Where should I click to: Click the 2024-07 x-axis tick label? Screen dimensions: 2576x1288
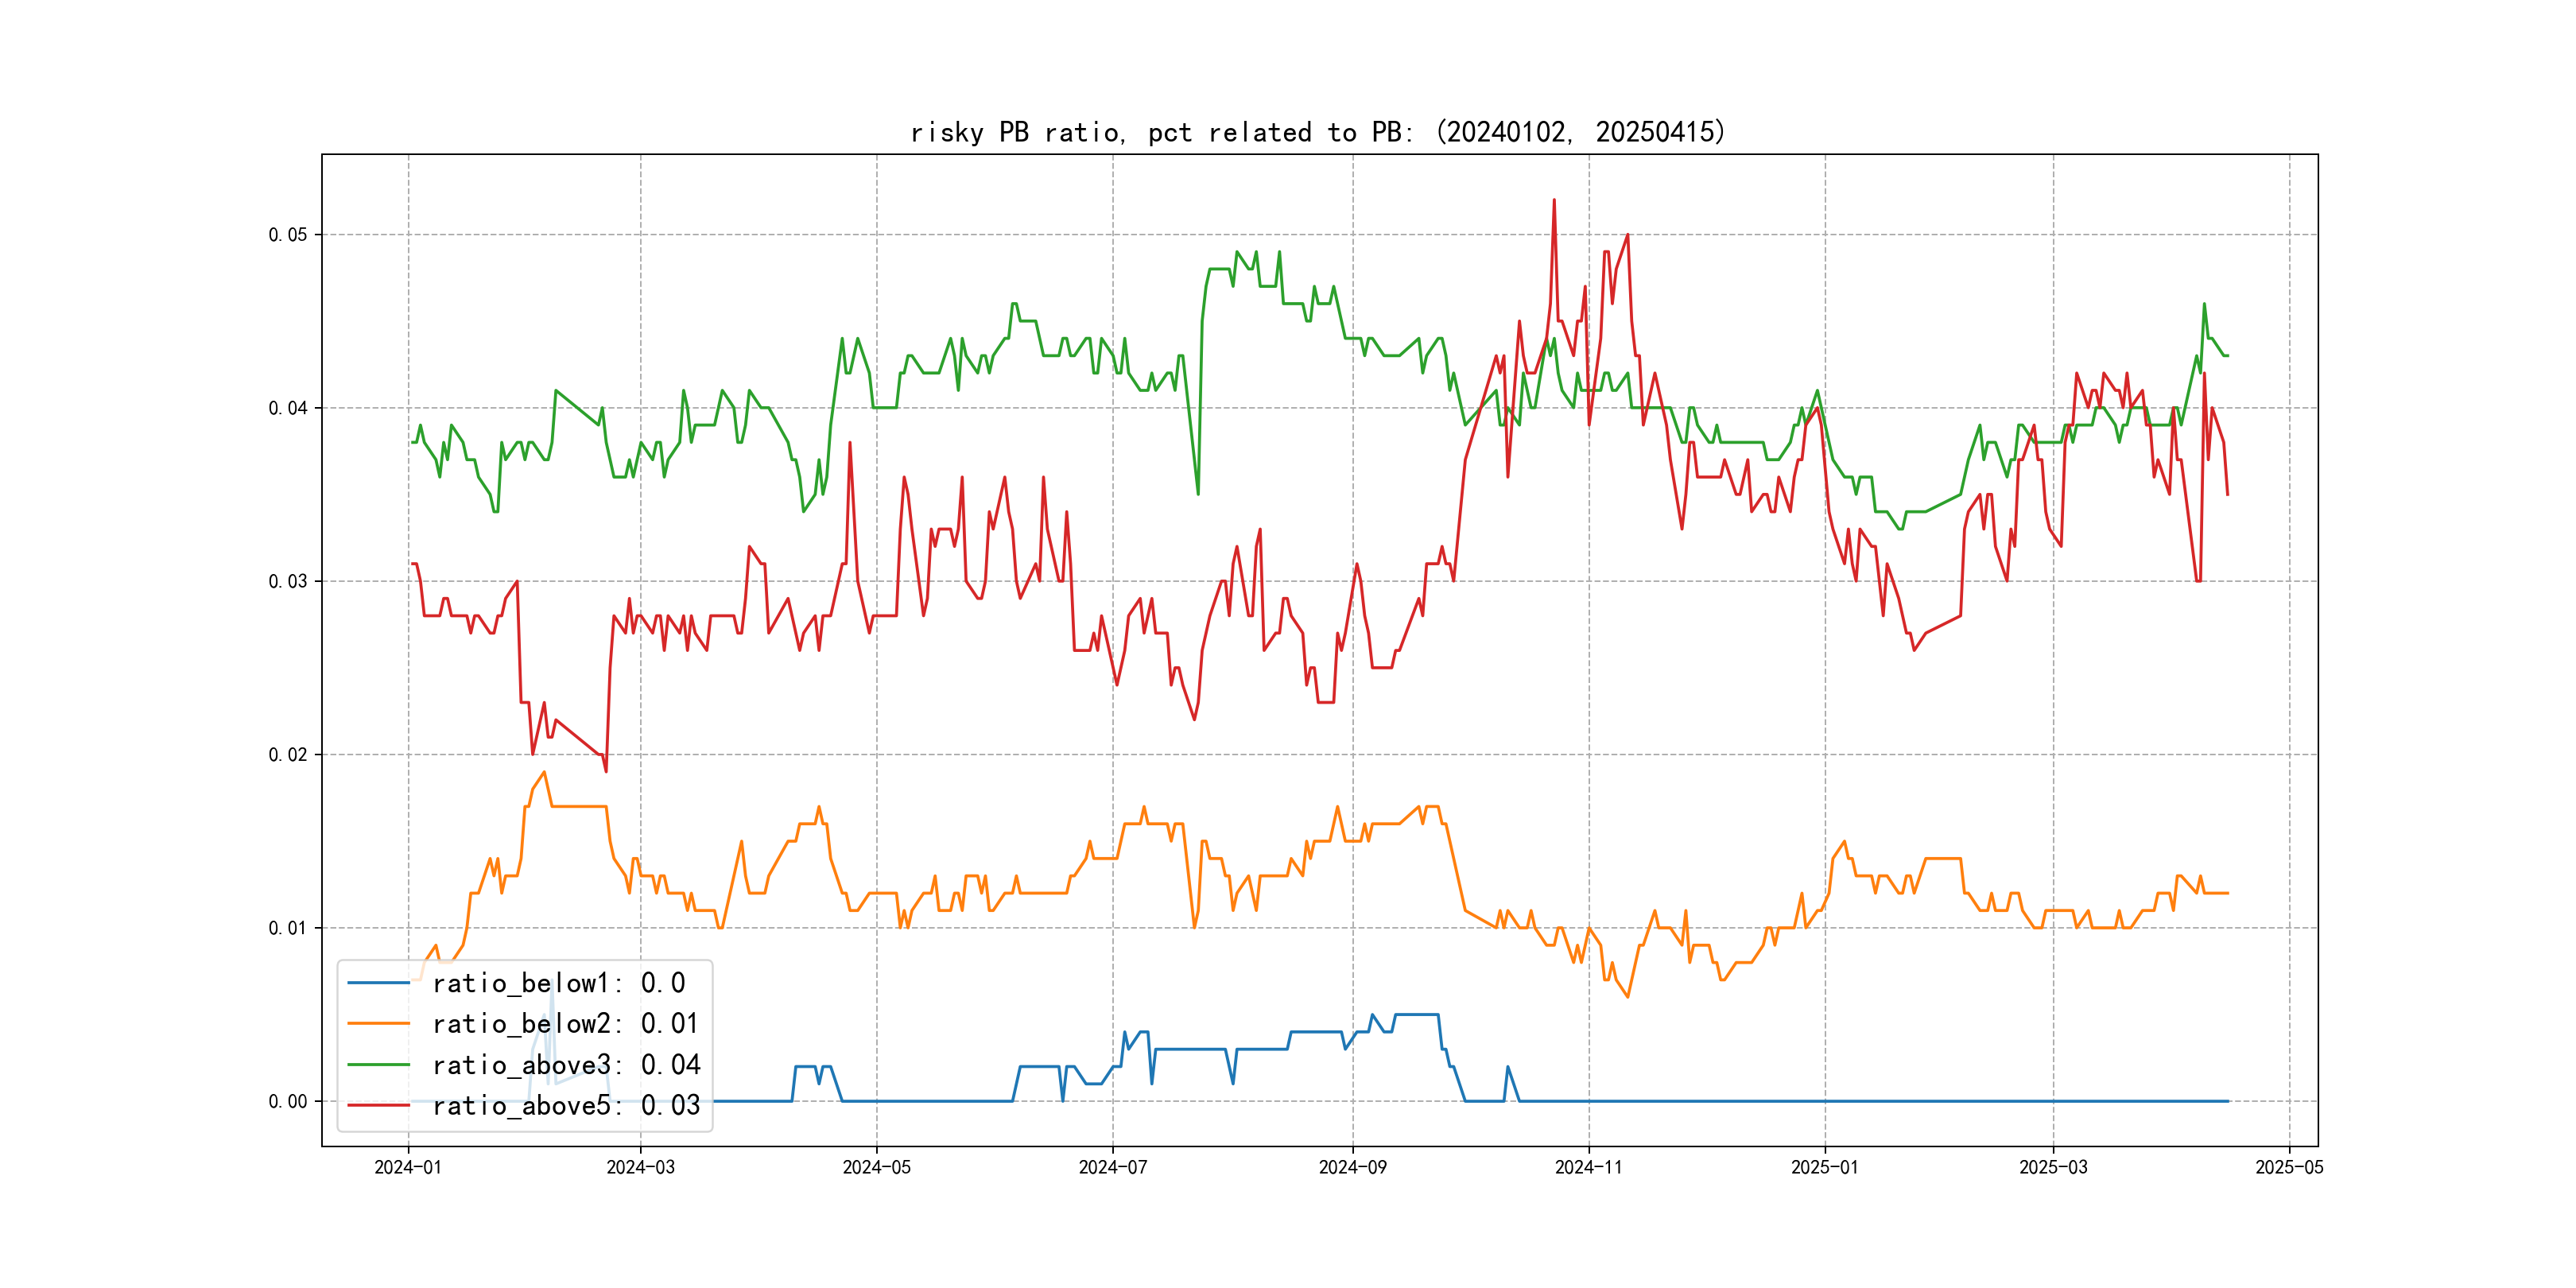[1112, 1167]
